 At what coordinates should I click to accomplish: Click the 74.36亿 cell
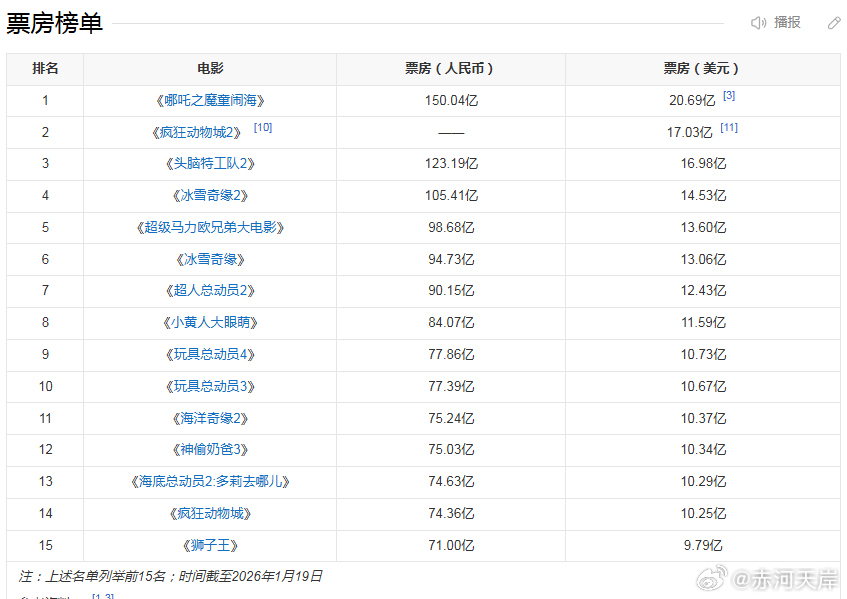pyautogui.click(x=451, y=513)
